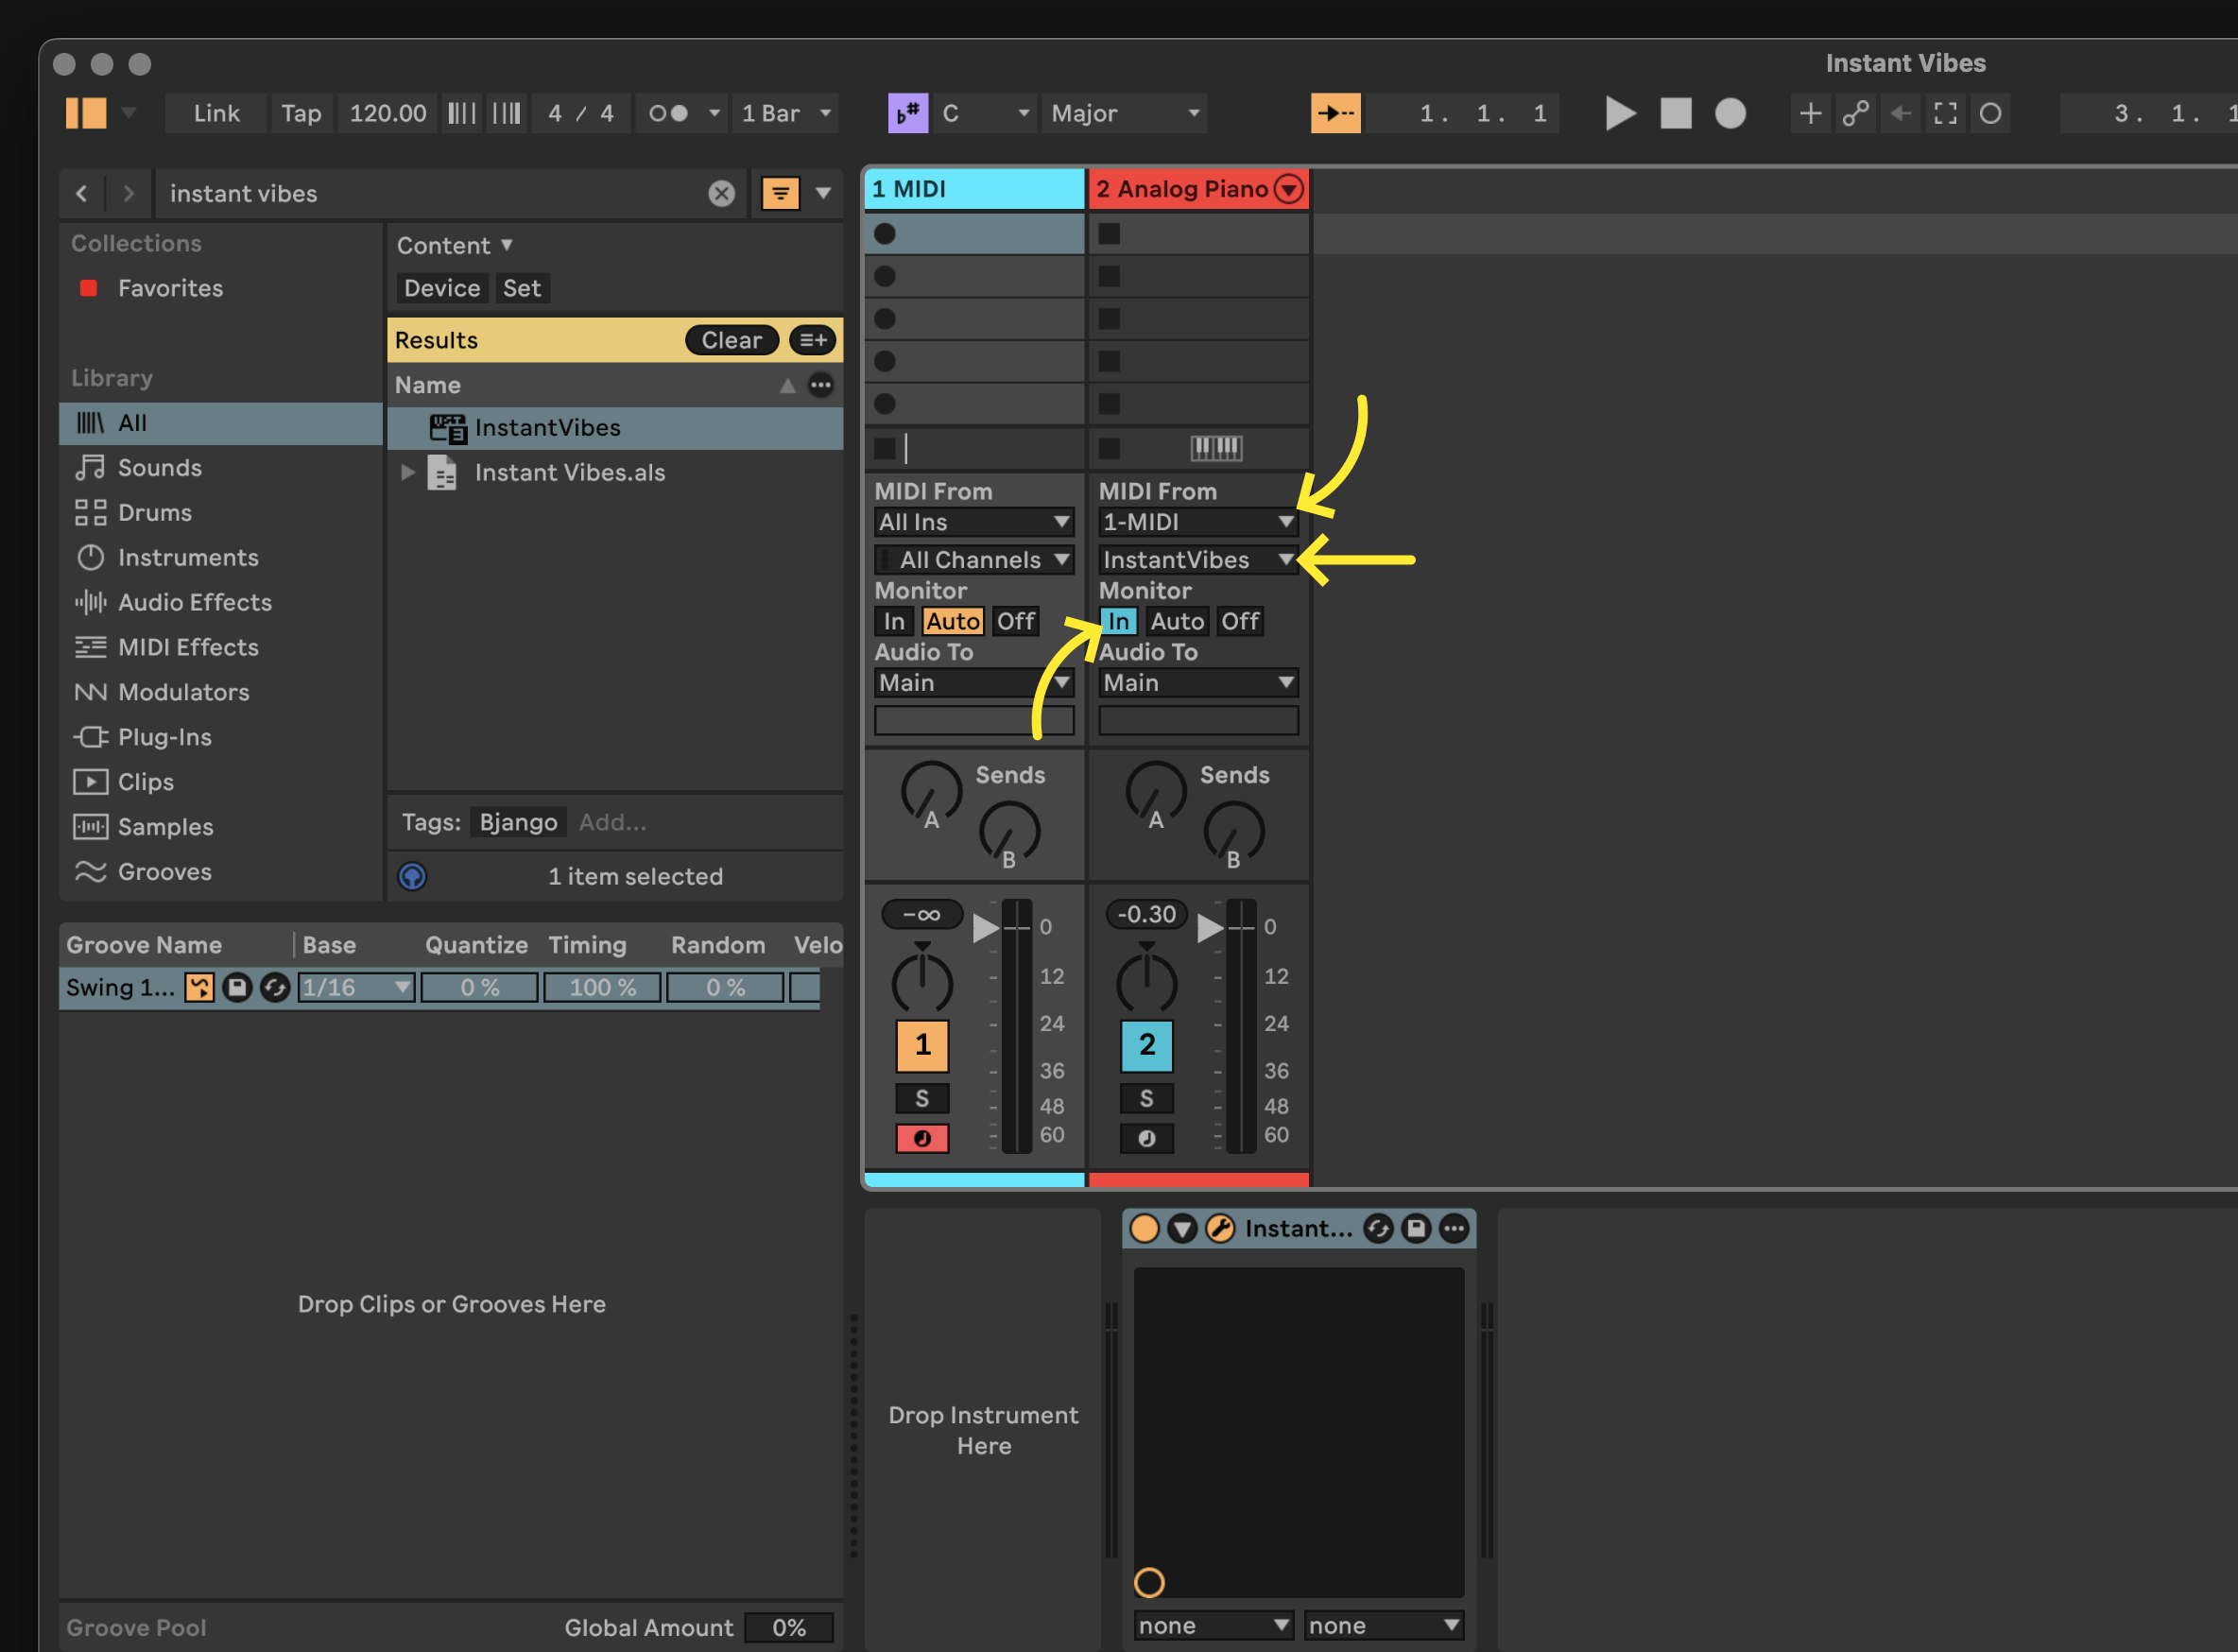Select Drums in the Library
Image resolution: width=2238 pixels, height=1652 pixels.
(x=221, y=512)
